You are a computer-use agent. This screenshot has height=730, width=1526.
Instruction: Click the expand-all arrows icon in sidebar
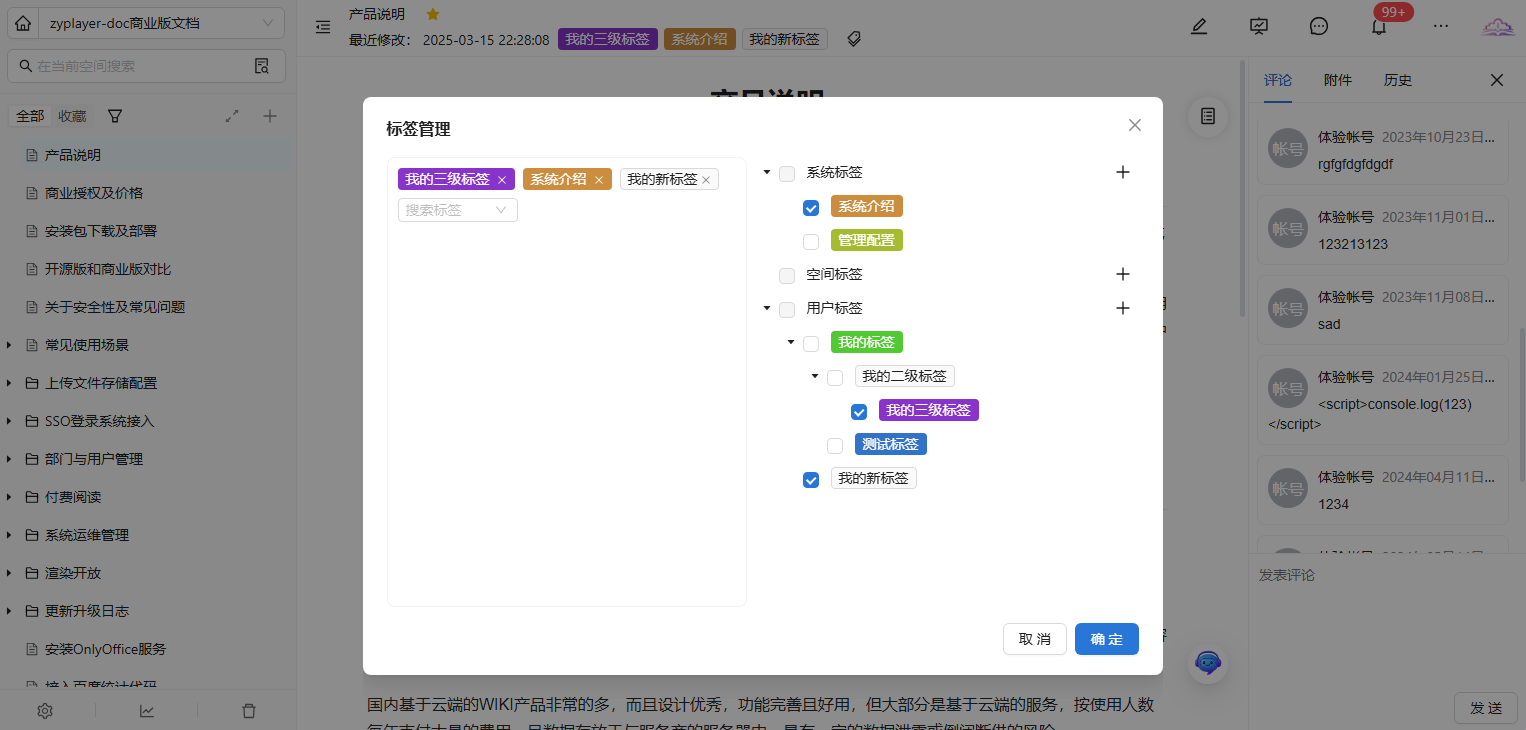point(232,116)
